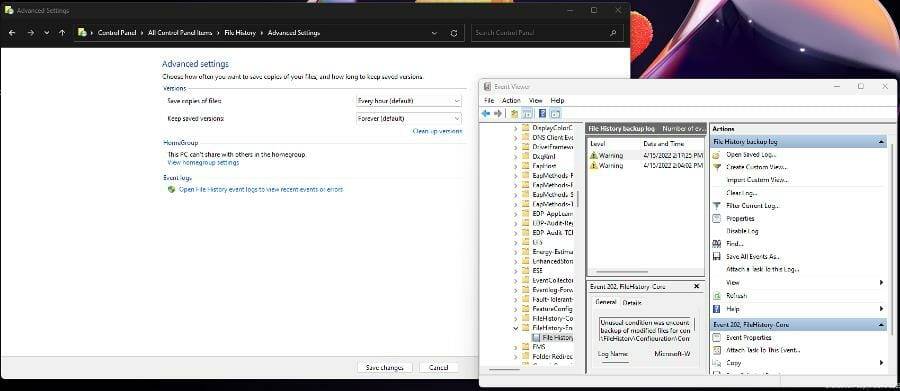This screenshot has width=900, height=391.
Task: Collapse the File History backup log actions section
Action: [881, 141]
